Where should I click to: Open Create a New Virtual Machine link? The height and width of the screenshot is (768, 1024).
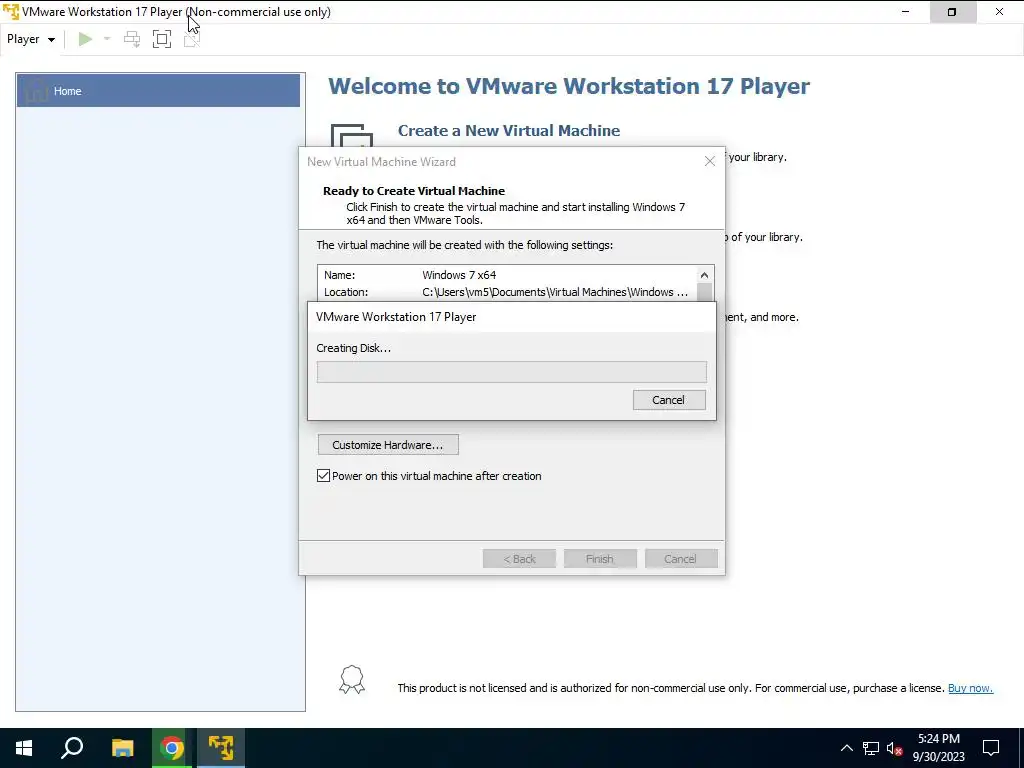click(509, 131)
